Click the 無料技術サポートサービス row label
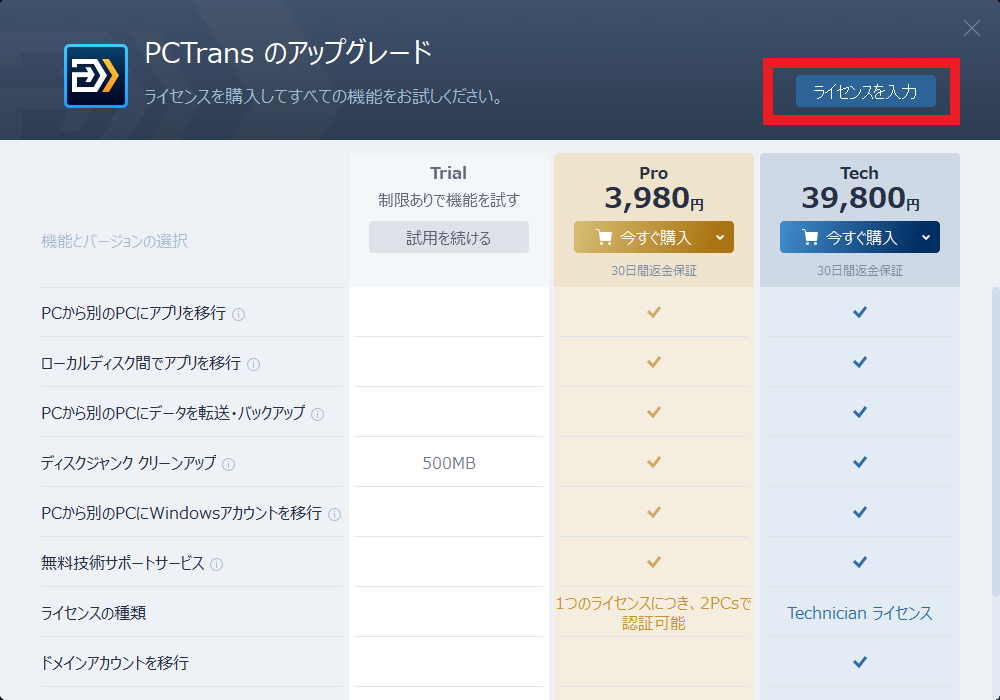 pos(122,563)
